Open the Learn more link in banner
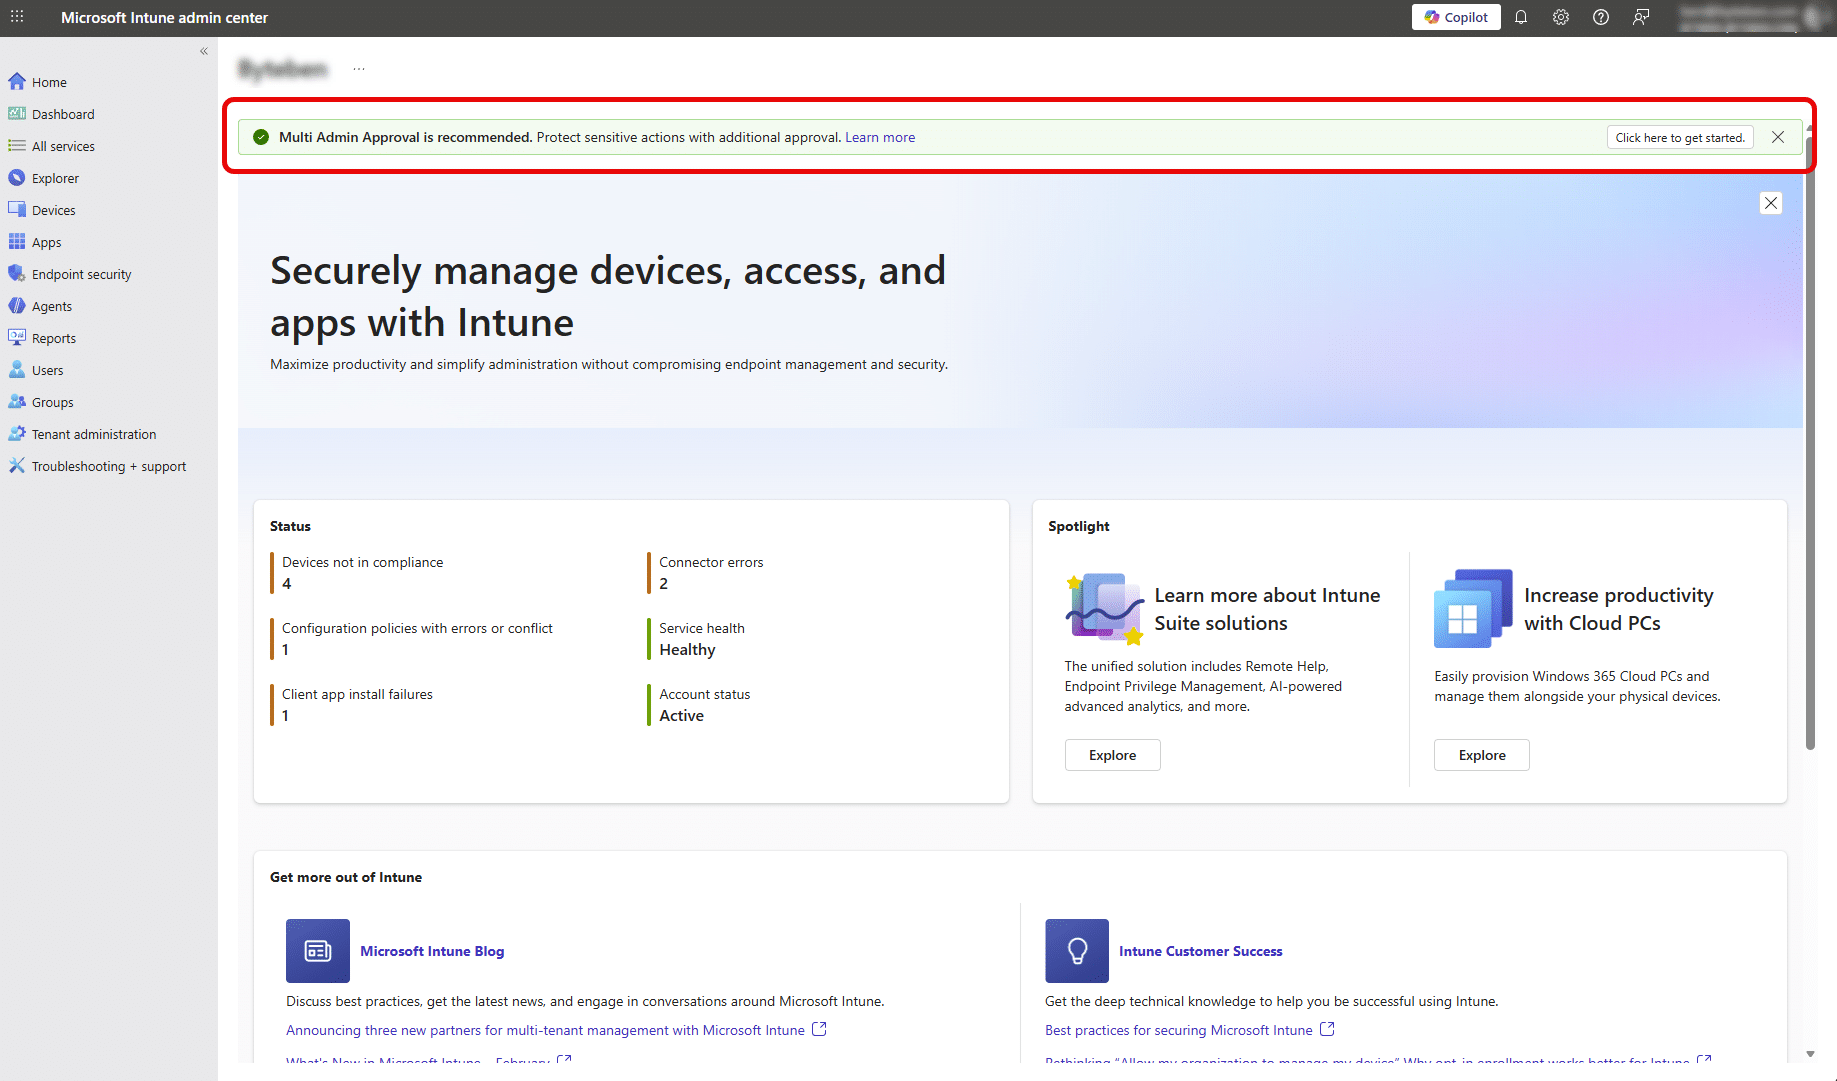1837x1081 pixels. tap(880, 137)
